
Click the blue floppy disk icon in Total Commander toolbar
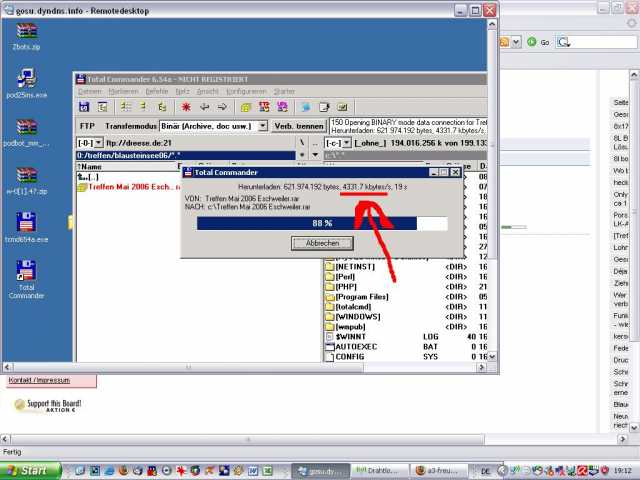point(84,107)
